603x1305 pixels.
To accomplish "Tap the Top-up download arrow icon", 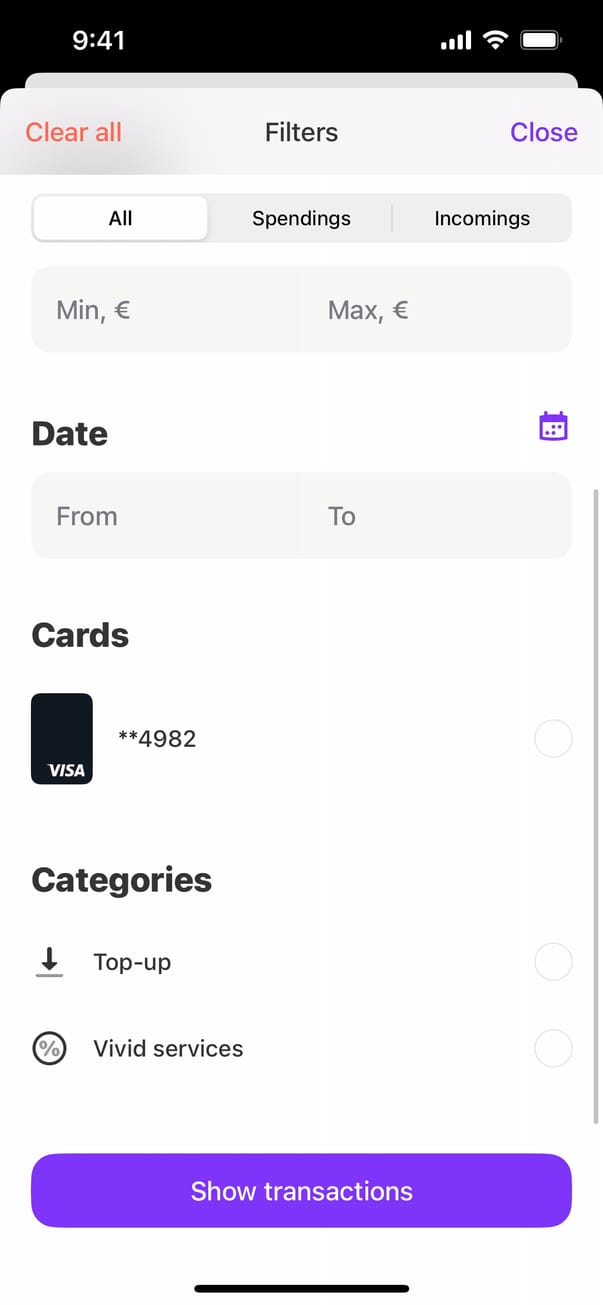I will (48, 962).
